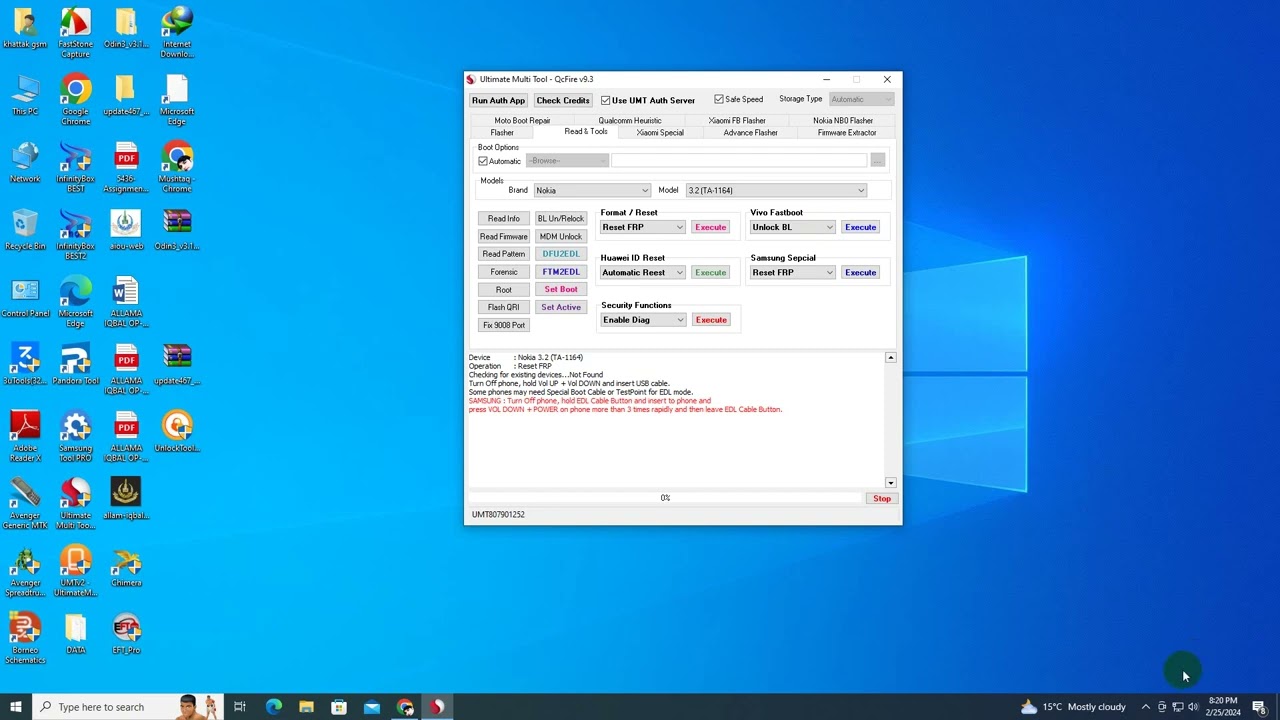Click the log scrollbar down arrow
1280x720 pixels.
tap(891, 483)
